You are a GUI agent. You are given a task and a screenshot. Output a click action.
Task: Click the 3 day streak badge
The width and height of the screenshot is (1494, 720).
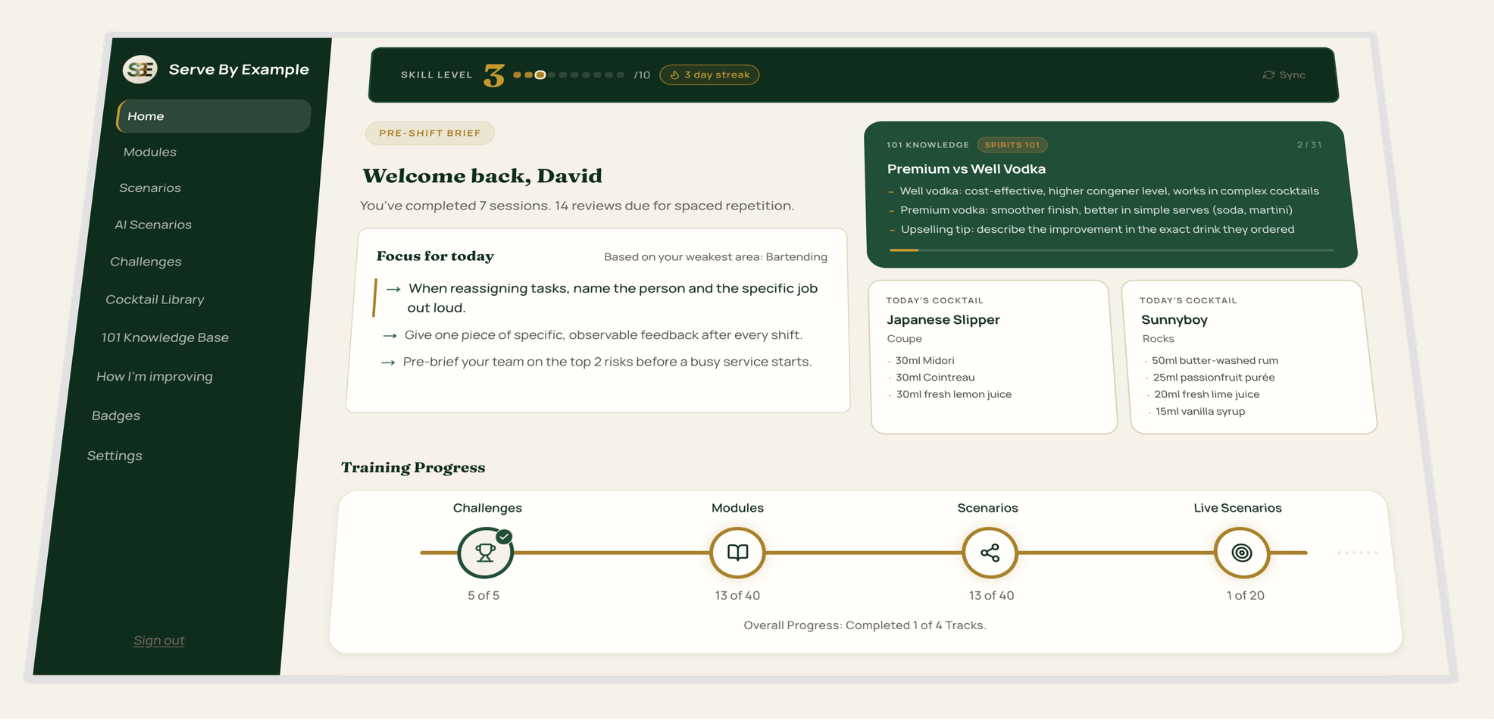709,75
